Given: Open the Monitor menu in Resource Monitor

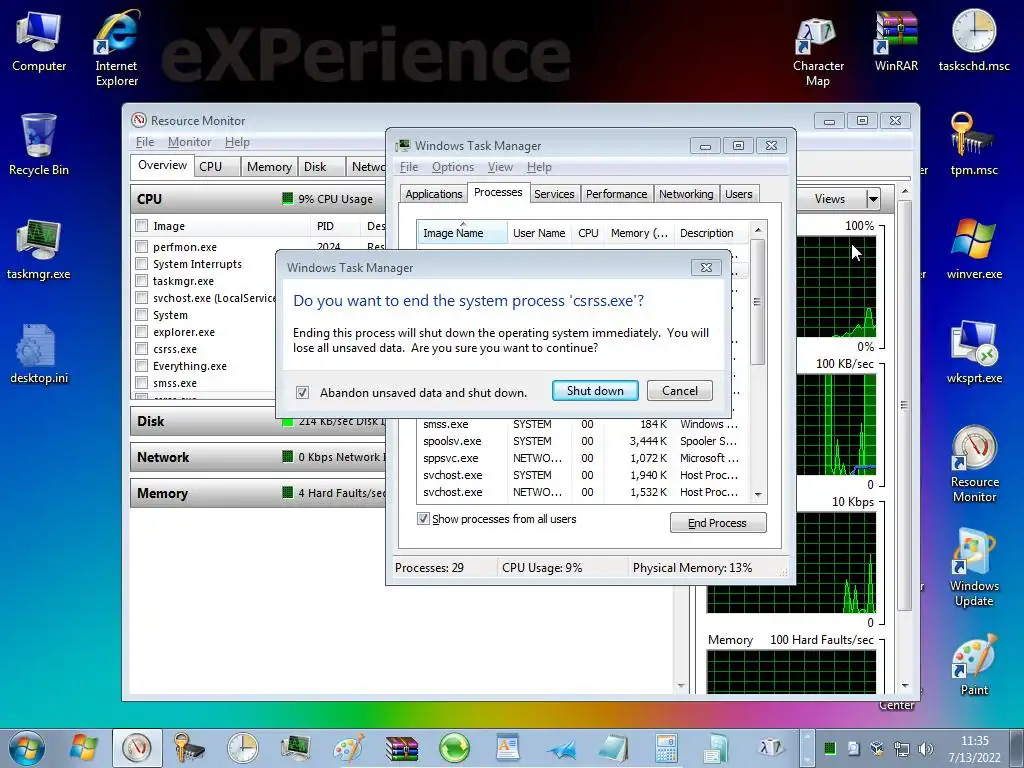Looking at the screenshot, I should 189,142.
